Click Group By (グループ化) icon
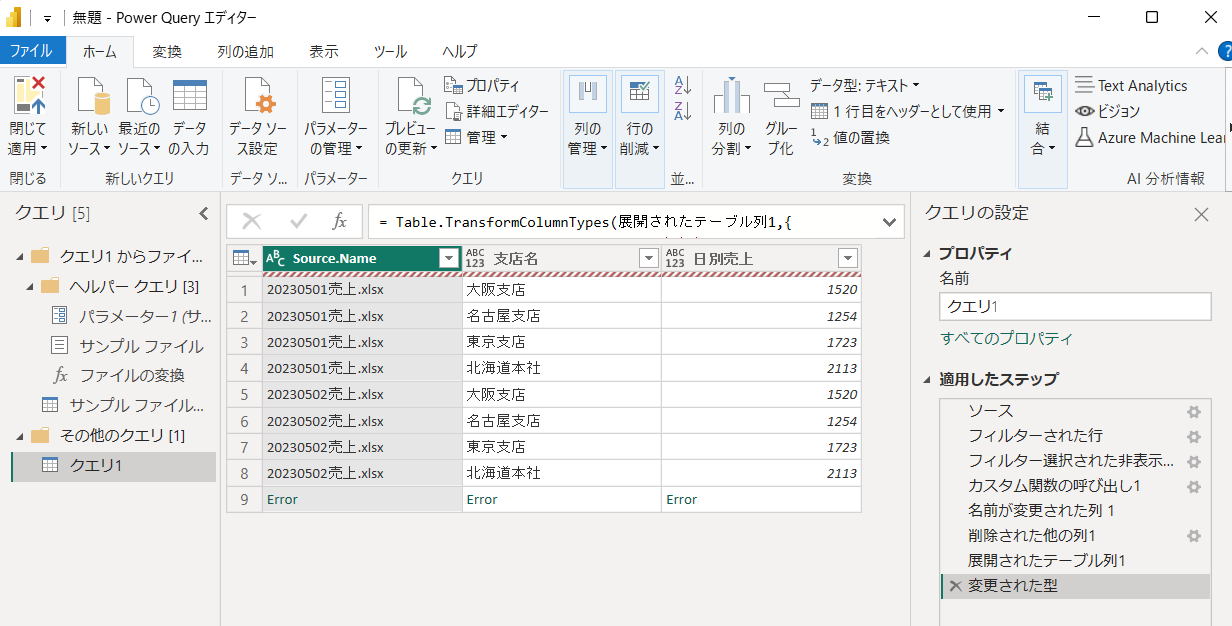Screen dimensions: 1232x626 click(x=781, y=97)
